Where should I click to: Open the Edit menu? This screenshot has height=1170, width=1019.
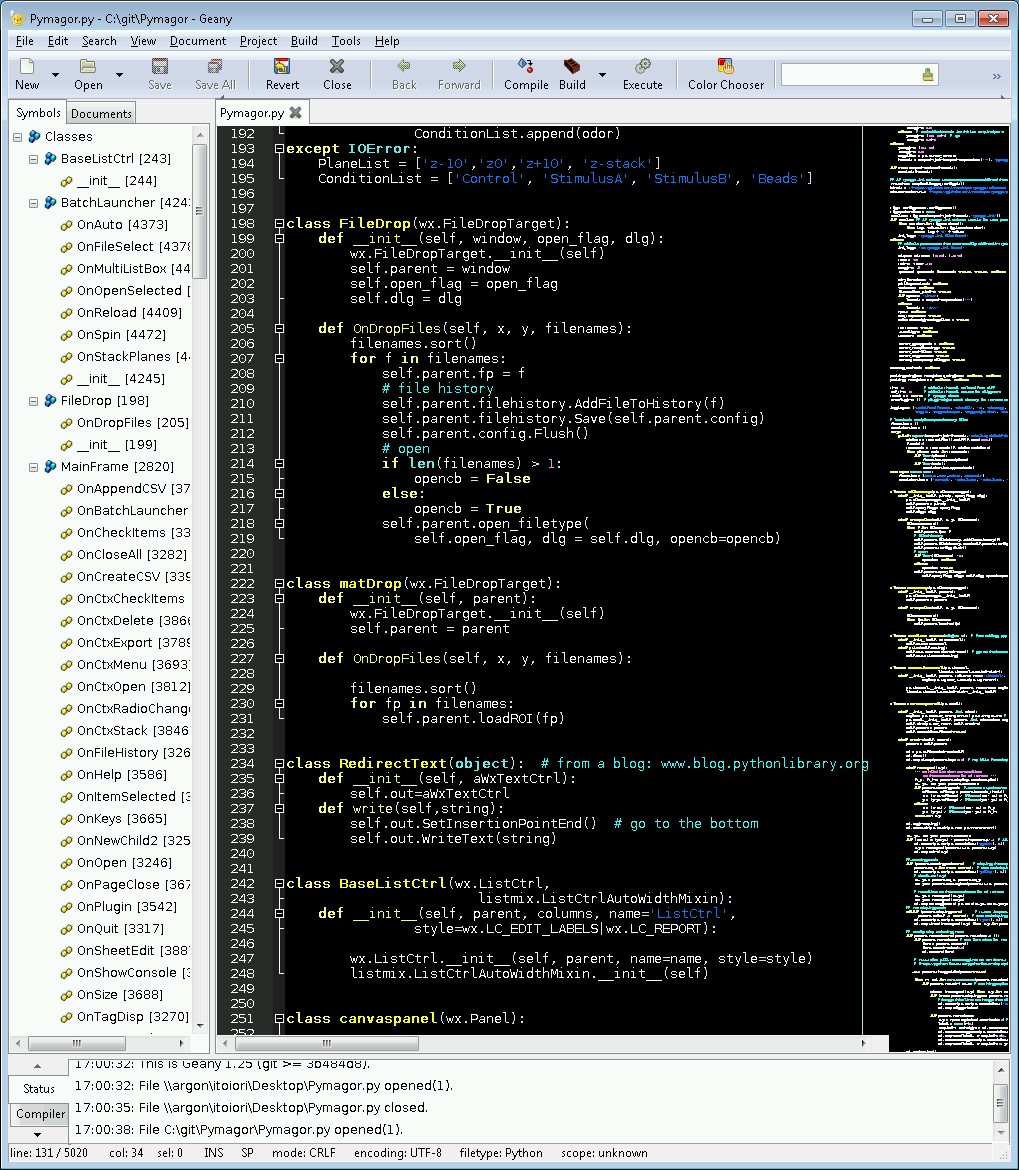coord(57,41)
